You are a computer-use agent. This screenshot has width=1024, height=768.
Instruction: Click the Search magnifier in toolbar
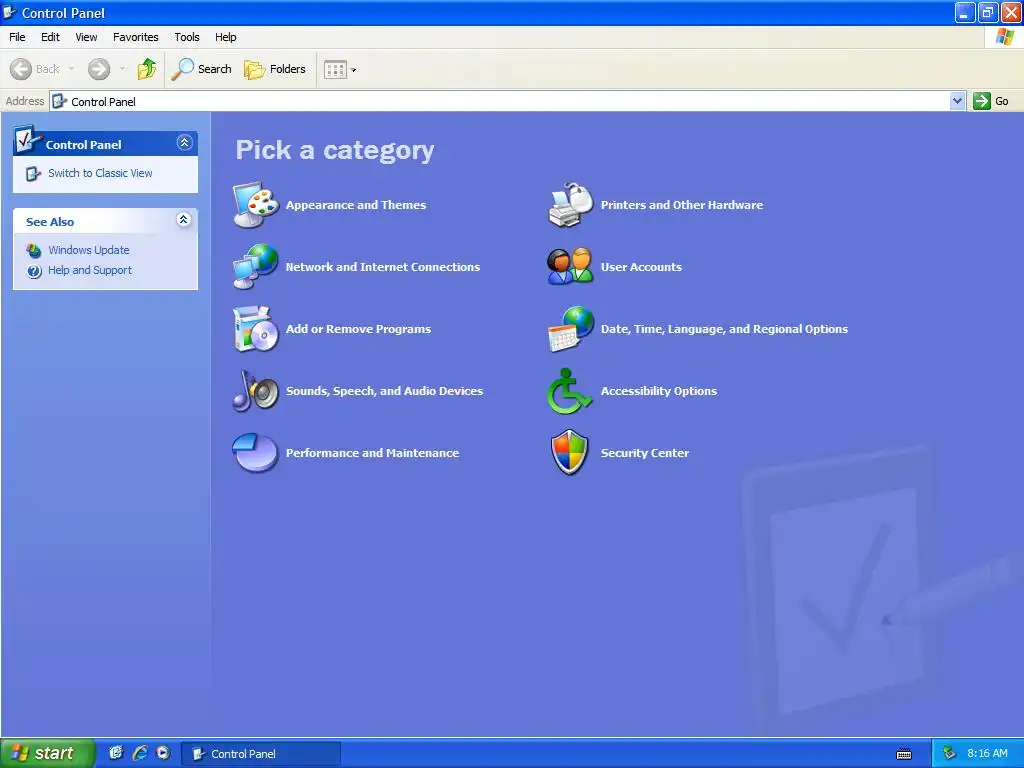(182, 69)
